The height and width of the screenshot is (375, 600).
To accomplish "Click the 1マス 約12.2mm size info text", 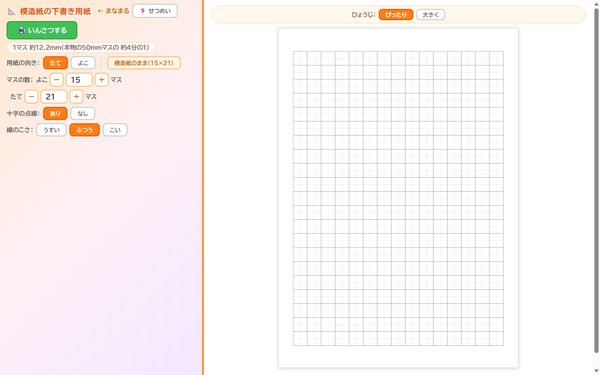I will [x=81, y=47].
